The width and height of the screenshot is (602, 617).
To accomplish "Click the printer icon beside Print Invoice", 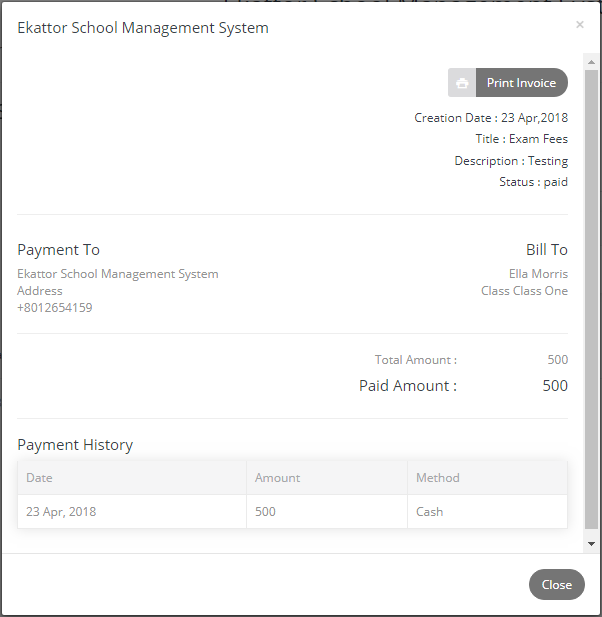I will click(462, 83).
